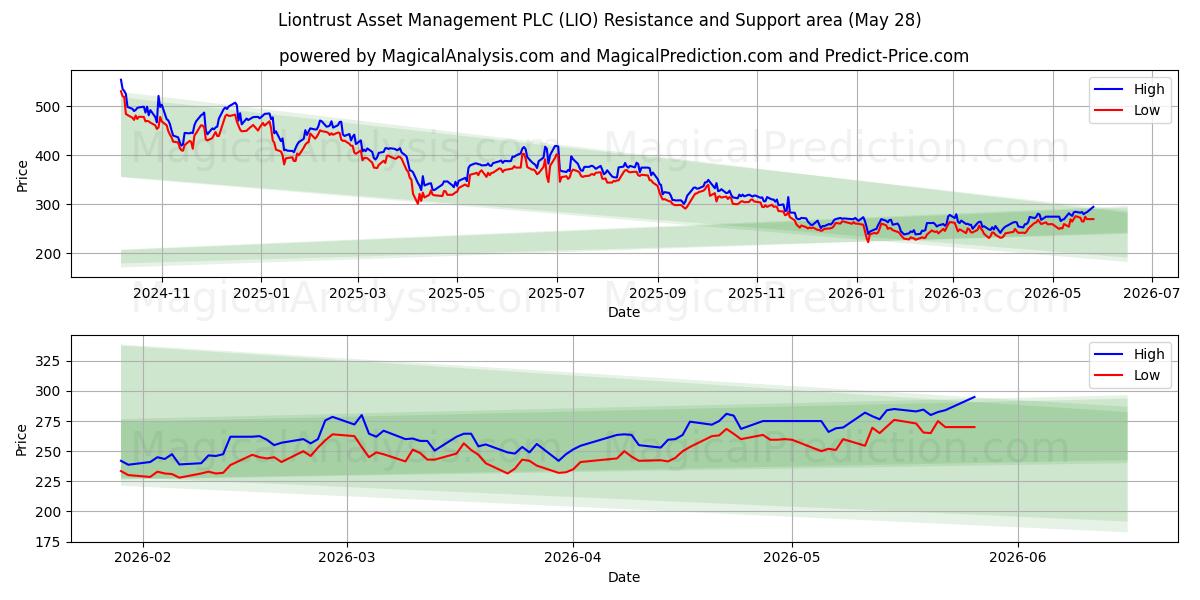Viewport: 1200px width, 600px height.
Task: Click the bottom chart 'Date' axis label
Action: 624,577
